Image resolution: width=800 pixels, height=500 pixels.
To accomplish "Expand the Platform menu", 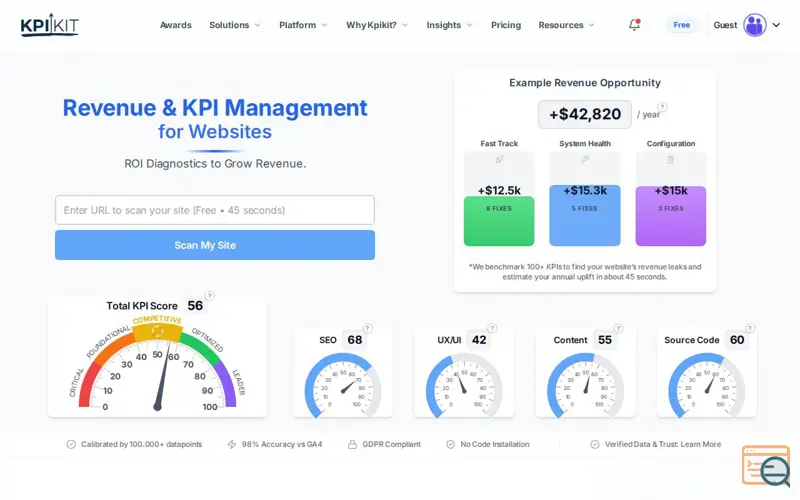I will tap(303, 25).
